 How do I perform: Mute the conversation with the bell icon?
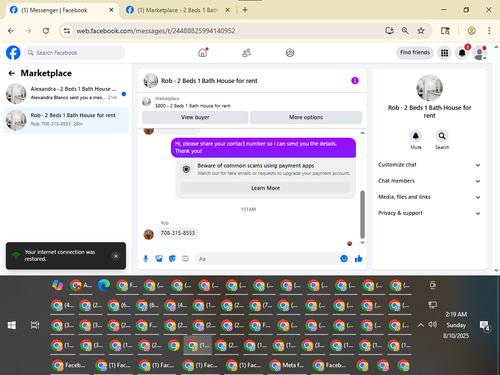(x=416, y=136)
